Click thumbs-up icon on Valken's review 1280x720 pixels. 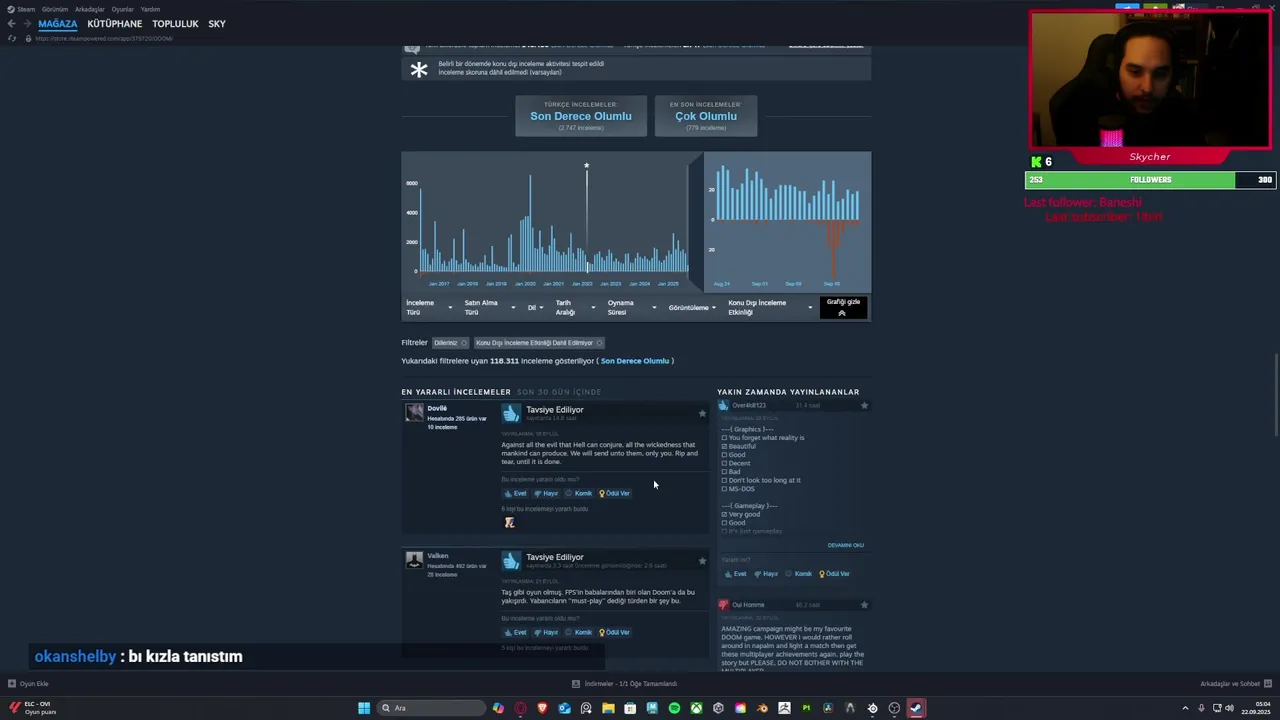pos(511,560)
